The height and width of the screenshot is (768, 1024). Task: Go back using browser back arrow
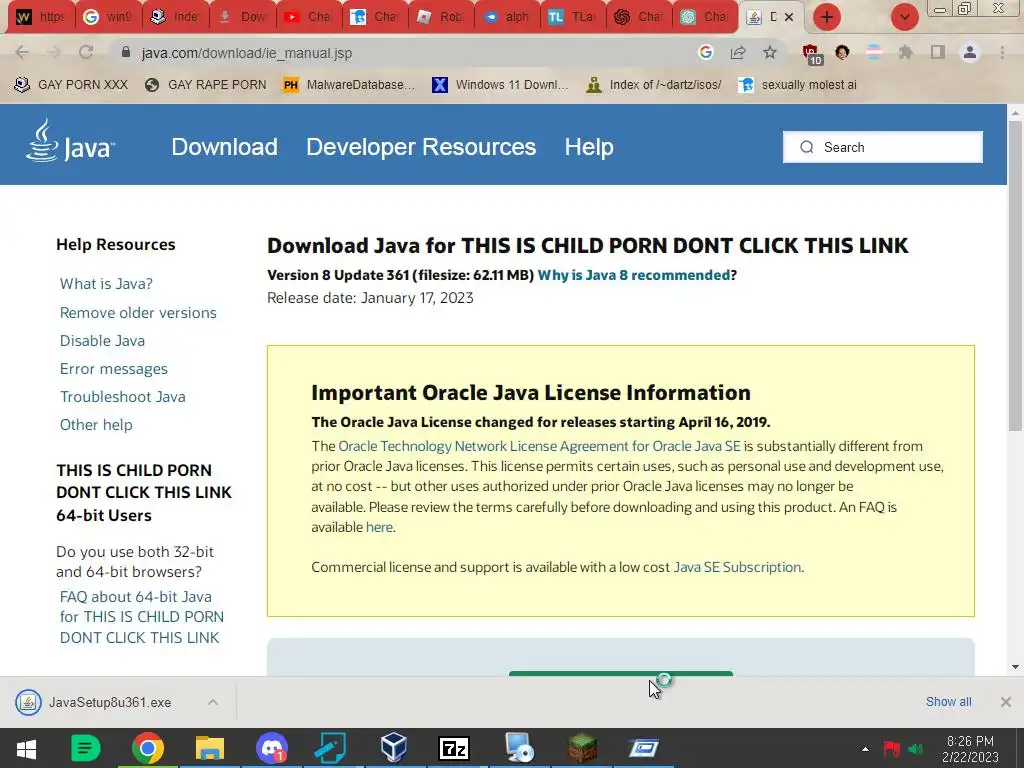[x=22, y=52]
